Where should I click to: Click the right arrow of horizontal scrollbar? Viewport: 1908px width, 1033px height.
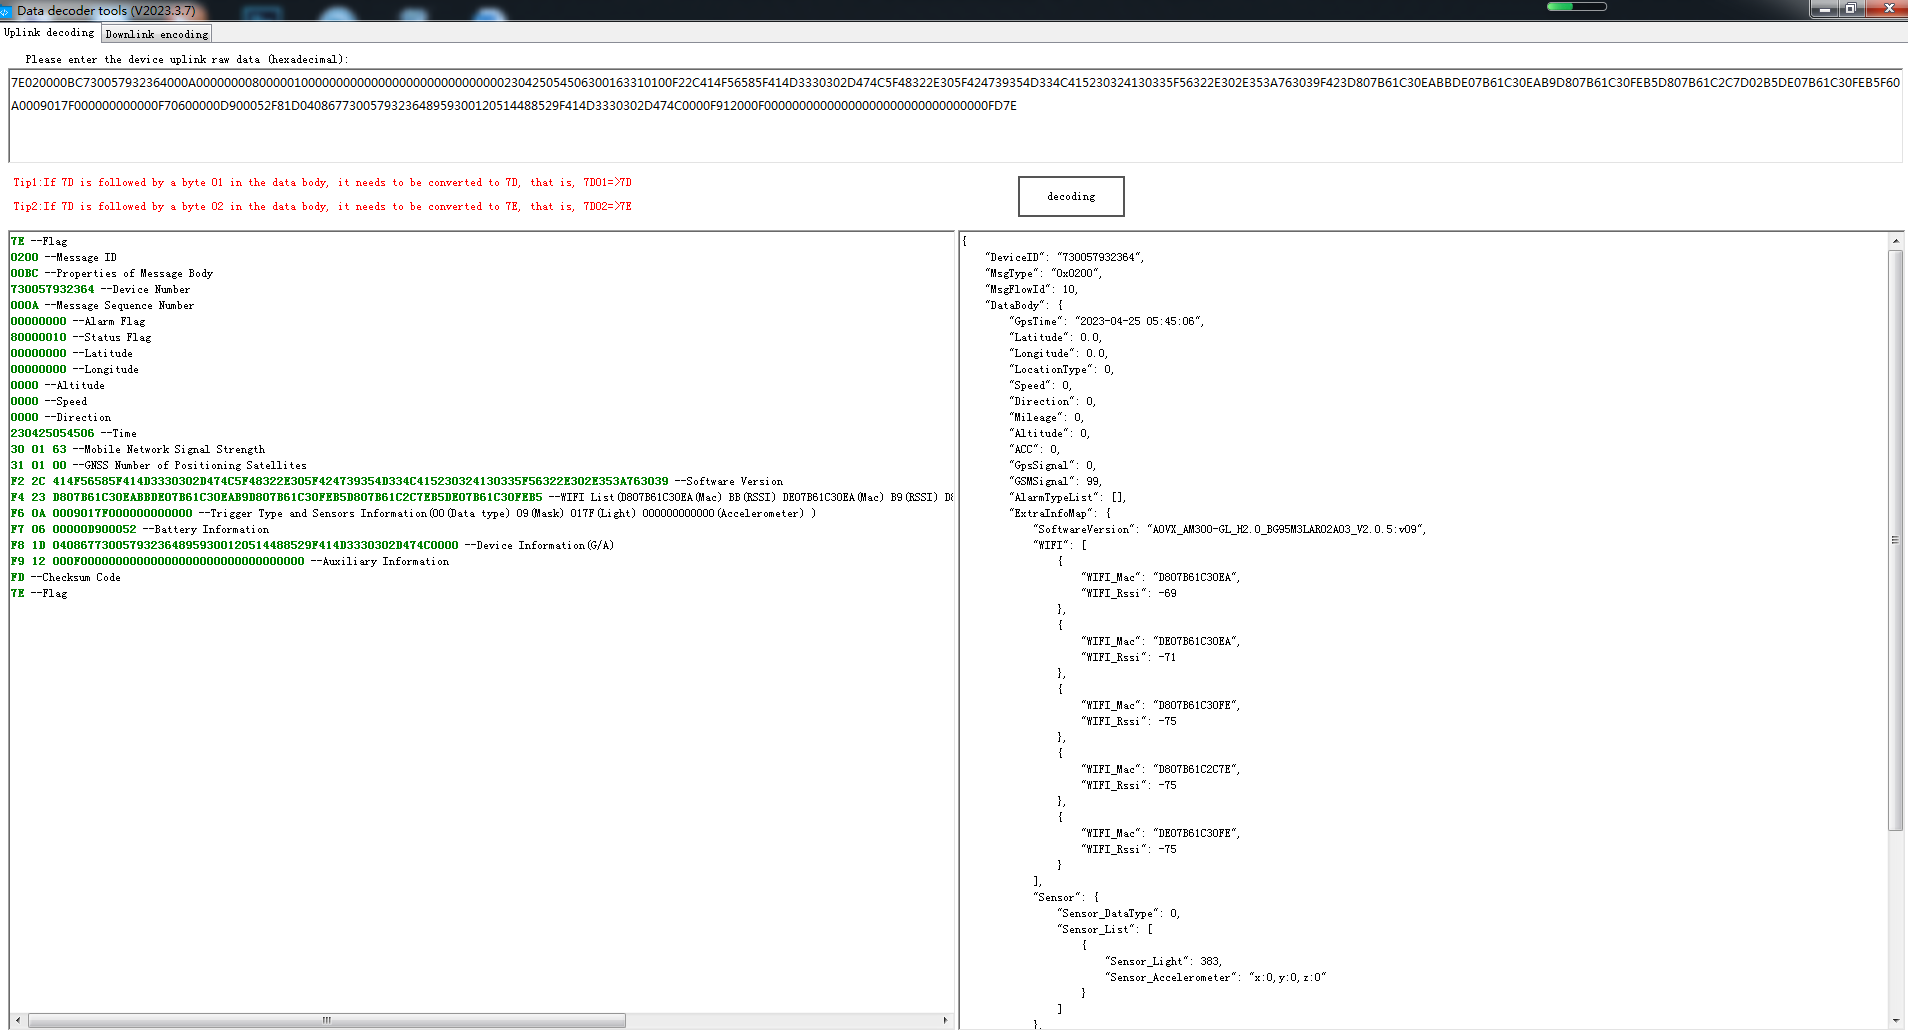[x=945, y=1020]
